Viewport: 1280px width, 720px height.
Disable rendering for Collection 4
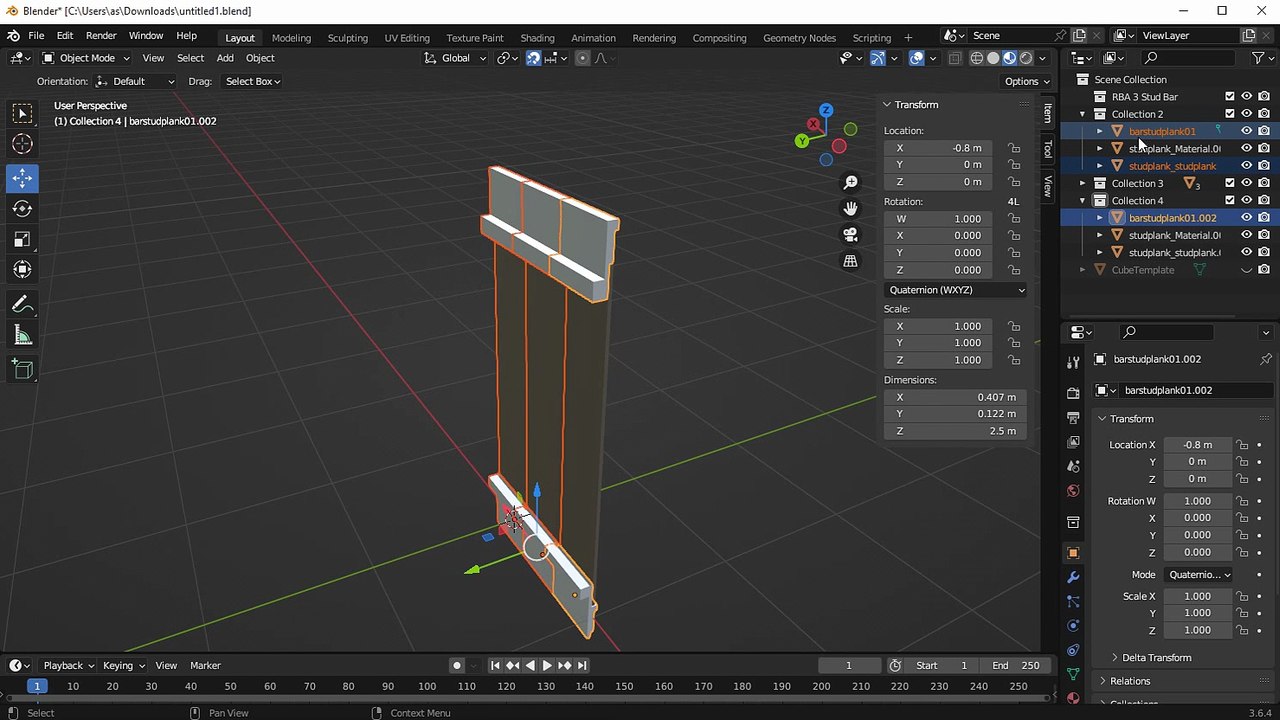click(x=1264, y=200)
